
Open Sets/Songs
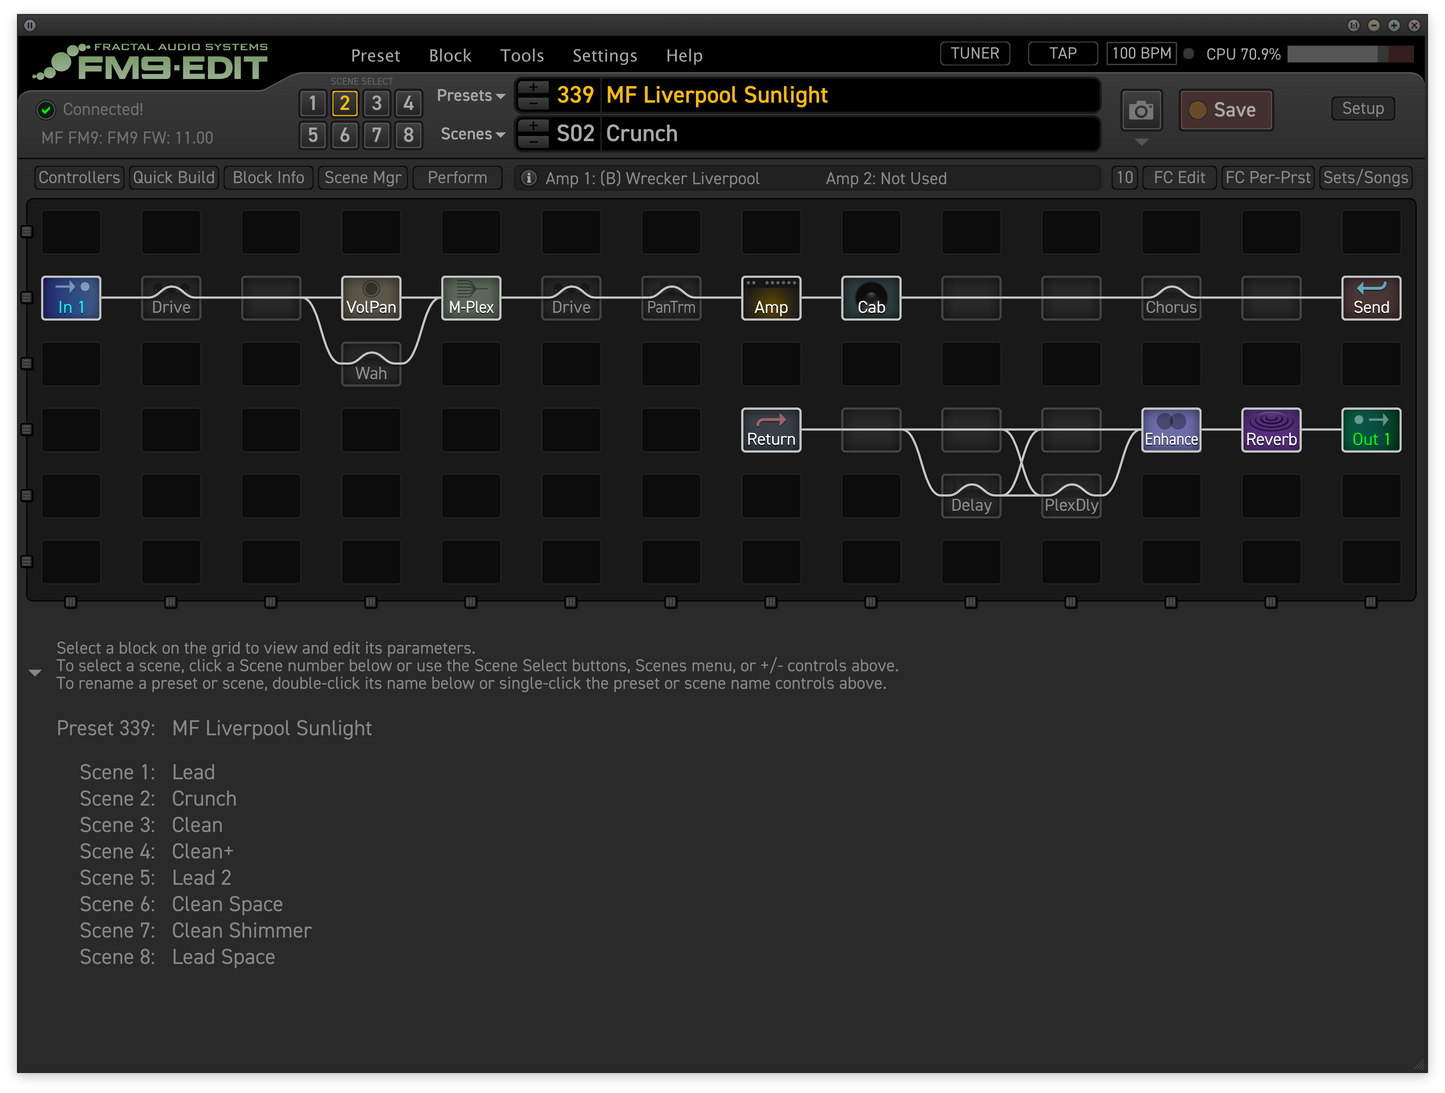(x=1365, y=178)
